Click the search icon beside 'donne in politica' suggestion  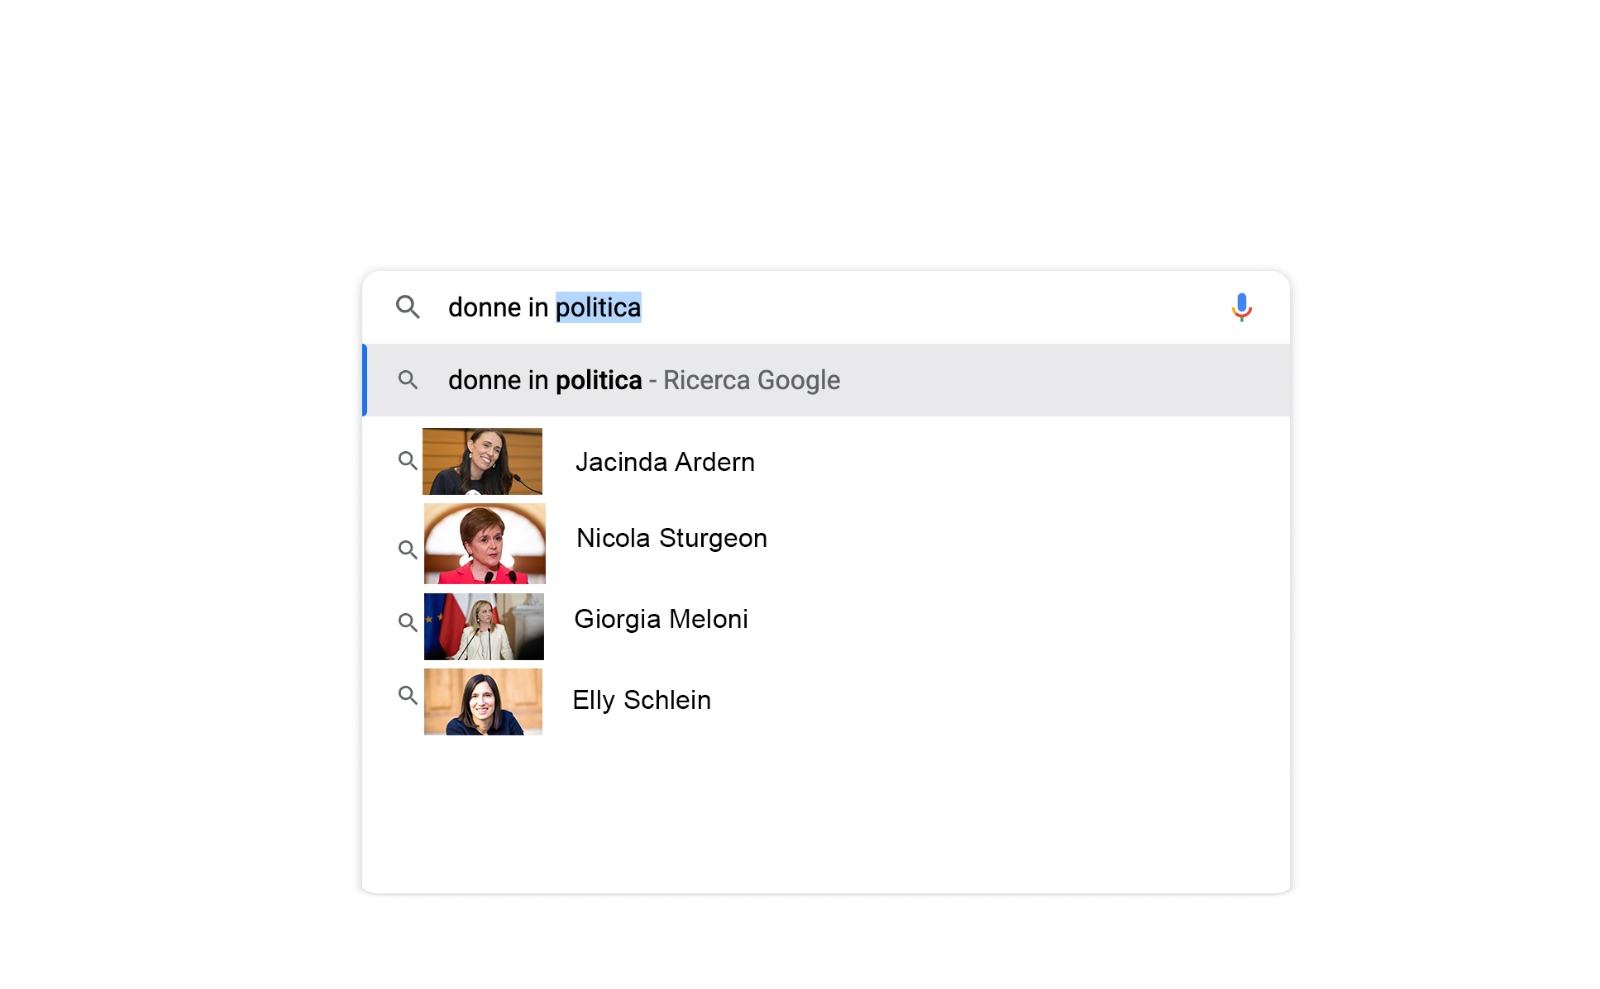407,380
